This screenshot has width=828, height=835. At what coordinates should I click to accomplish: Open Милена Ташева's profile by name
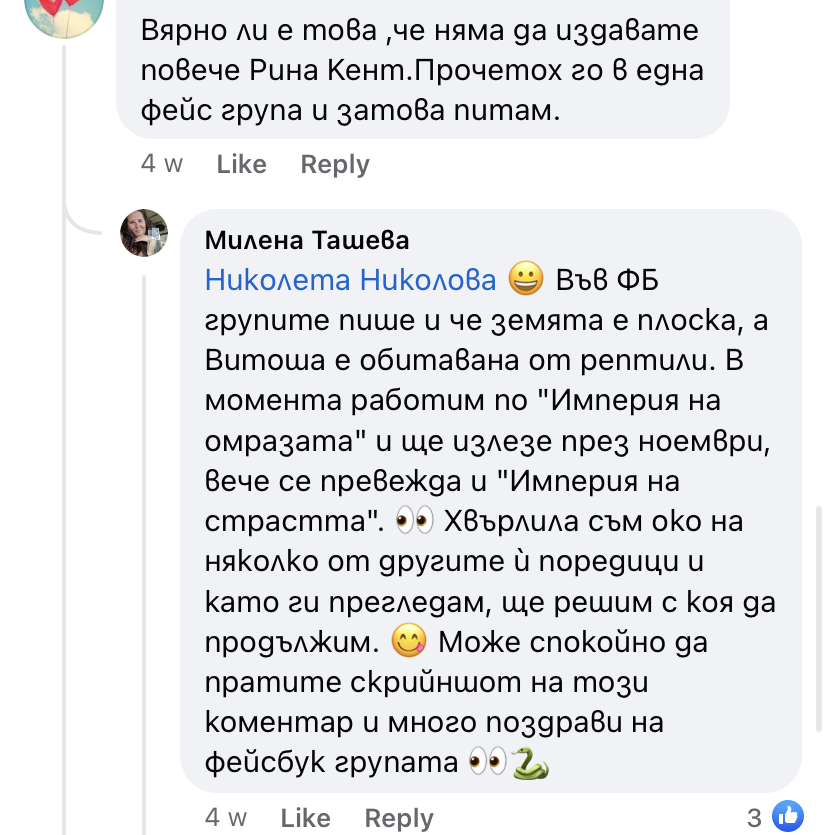click(307, 240)
